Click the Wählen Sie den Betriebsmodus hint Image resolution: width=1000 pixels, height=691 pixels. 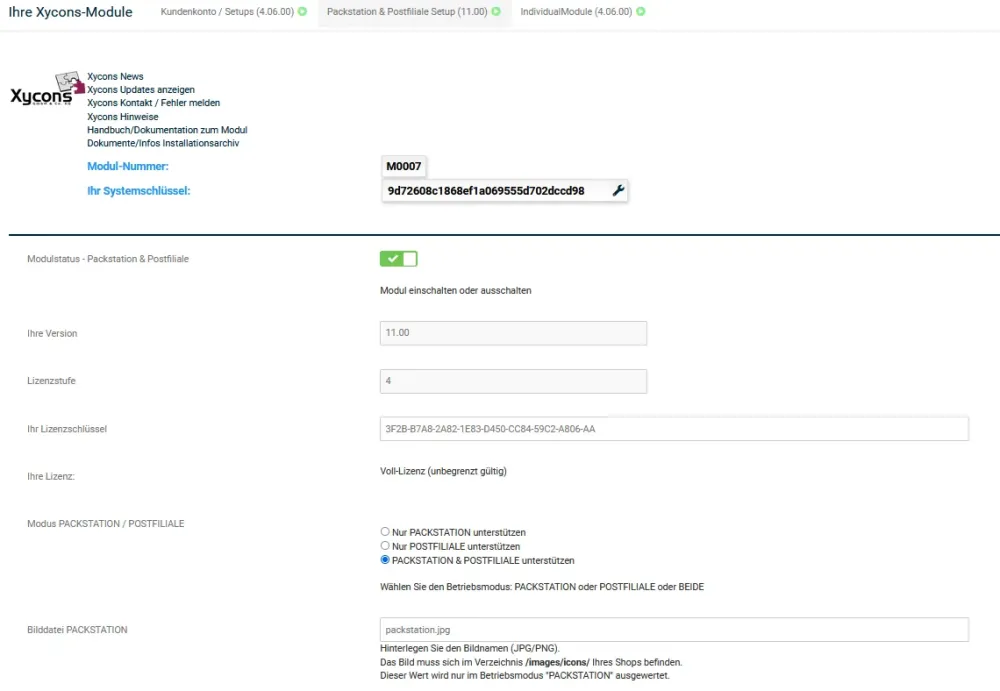[x=541, y=586]
